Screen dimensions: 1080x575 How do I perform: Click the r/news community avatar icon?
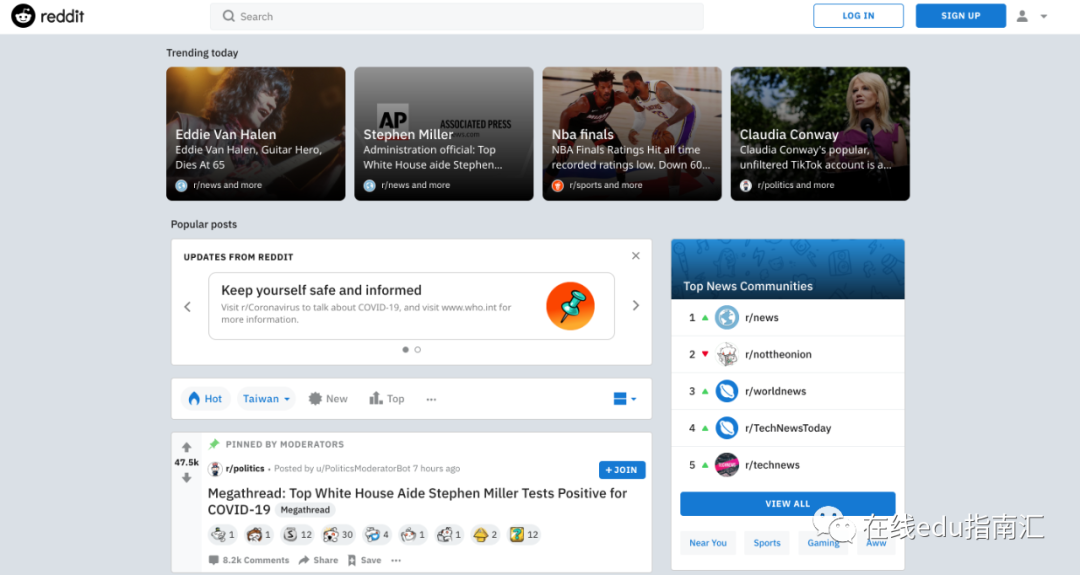coord(727,318)
